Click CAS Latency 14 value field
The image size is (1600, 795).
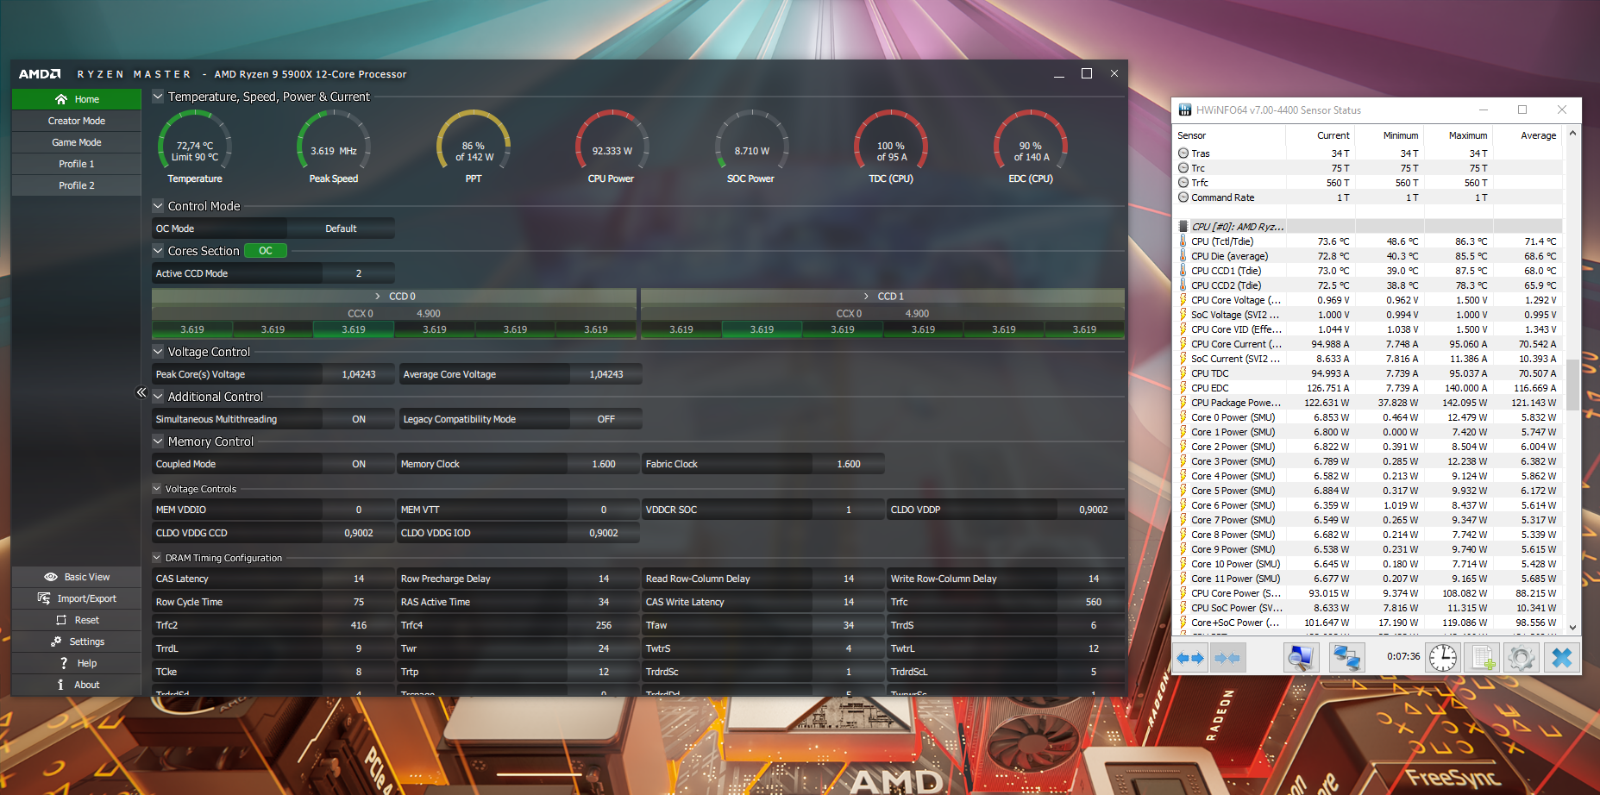click(x=359, y=579)
